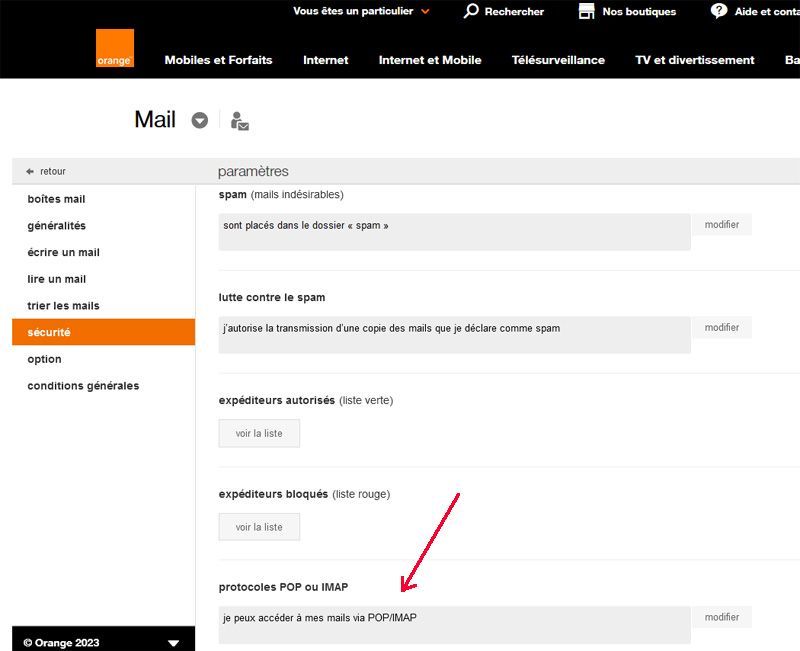Select 'boîtes mail' in sidebar
This screenshot has width=800, height=651.
point(56,199)
